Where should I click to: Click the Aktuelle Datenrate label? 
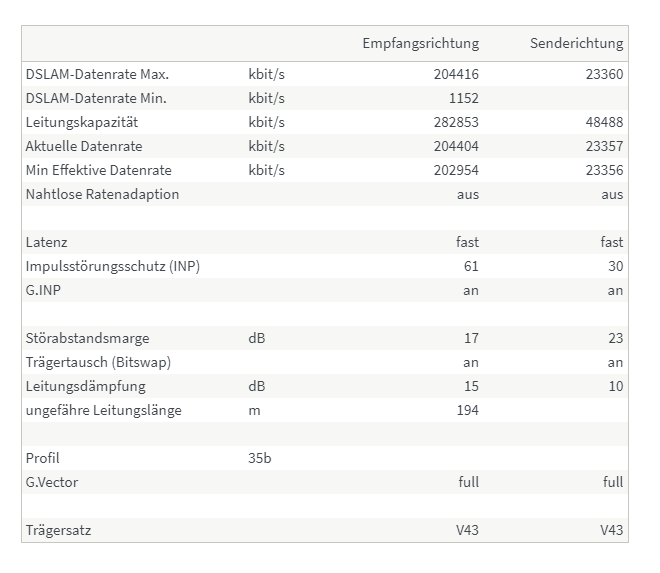[84, 147]
